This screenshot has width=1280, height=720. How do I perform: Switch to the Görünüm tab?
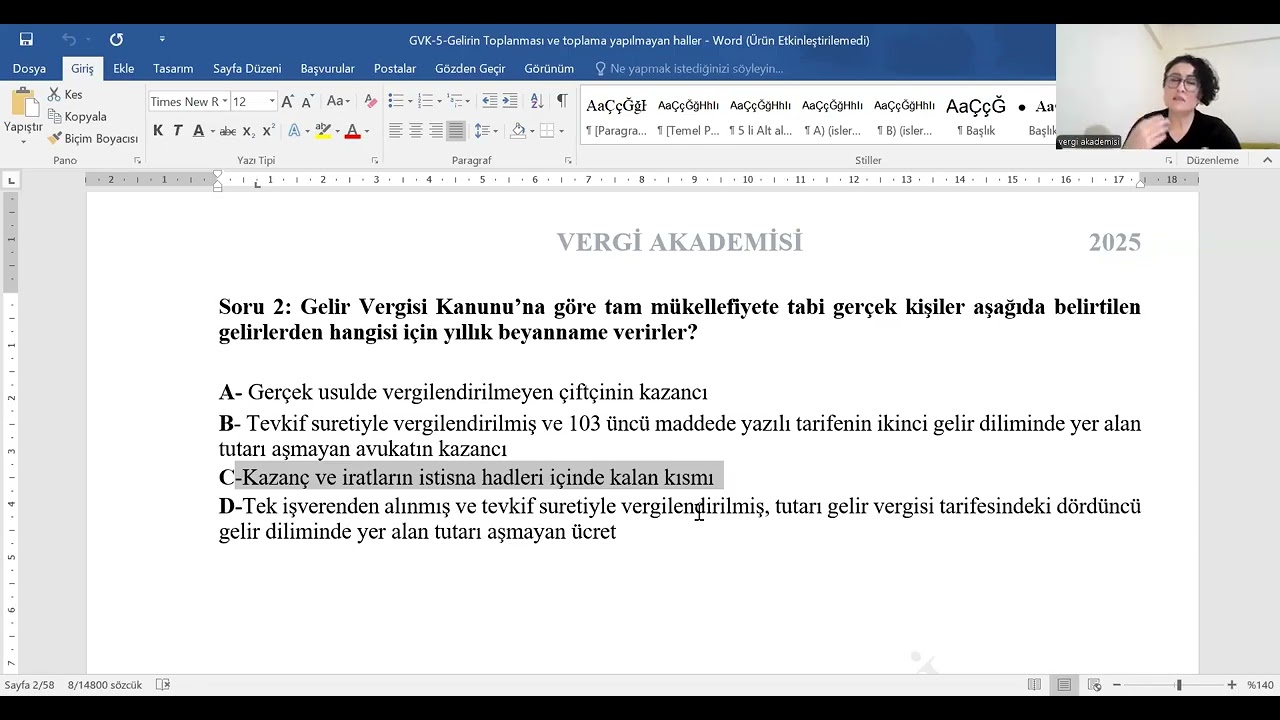549,69
